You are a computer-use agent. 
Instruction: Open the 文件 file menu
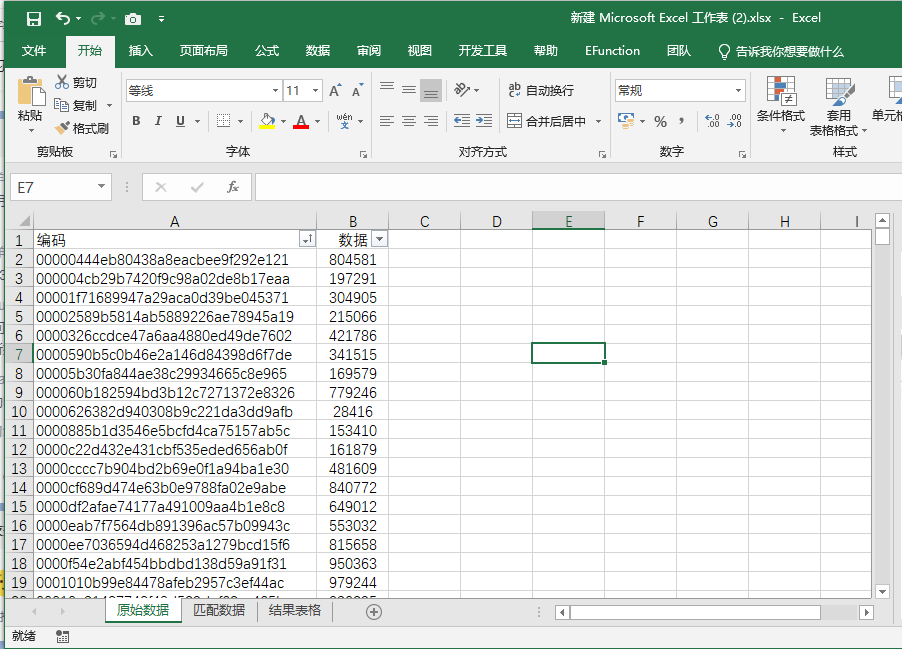pyautogui.click(x=34, y=51)
